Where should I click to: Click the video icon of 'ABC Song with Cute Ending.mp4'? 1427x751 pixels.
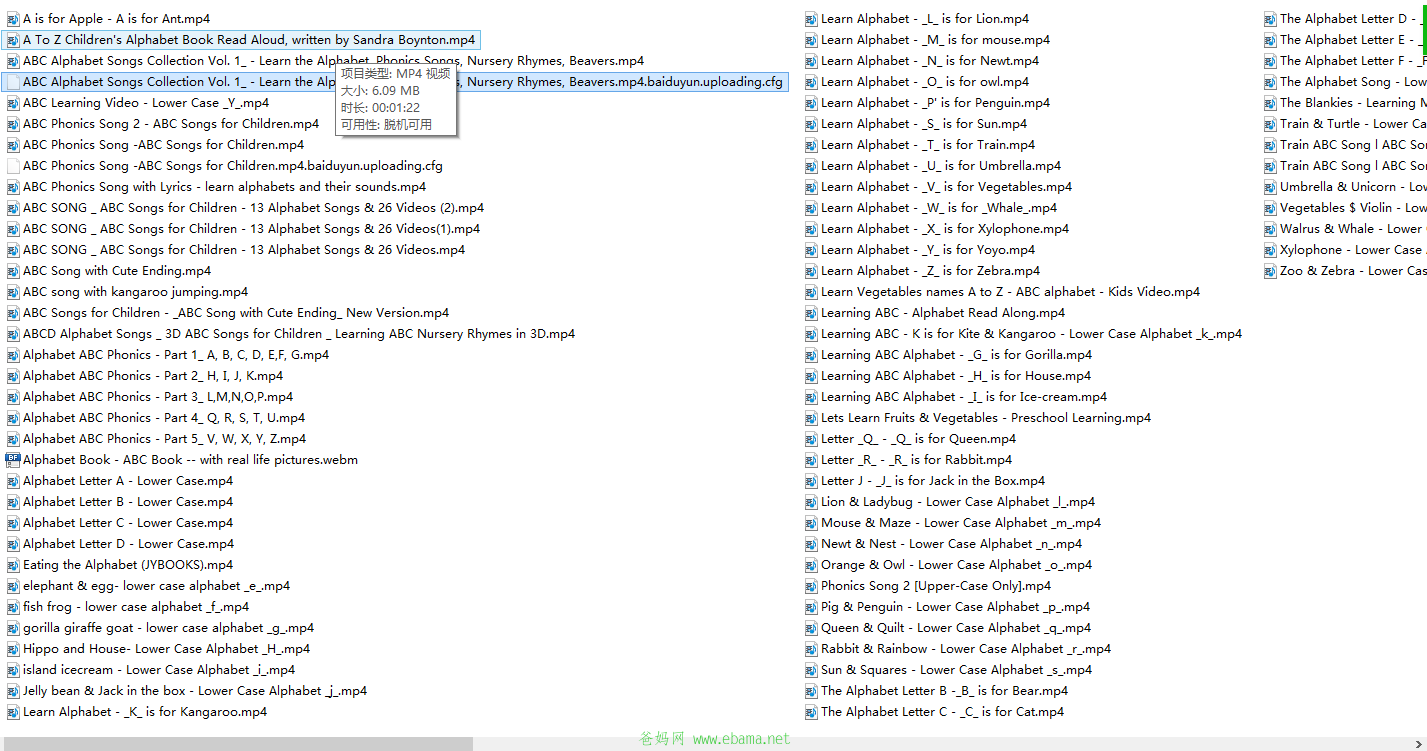point(13,271)
